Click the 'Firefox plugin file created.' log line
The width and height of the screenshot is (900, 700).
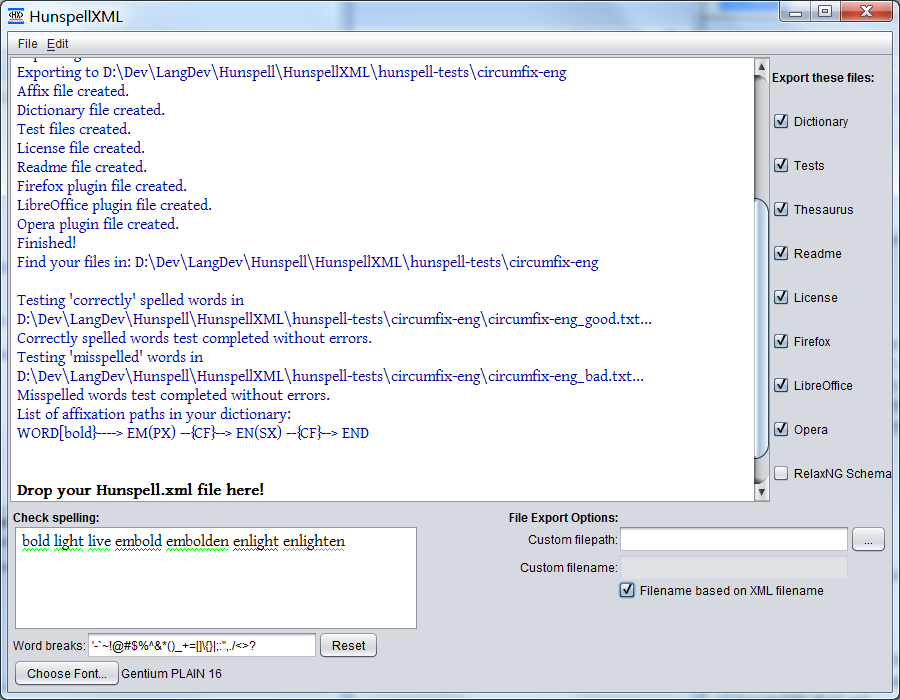point(102,186)
